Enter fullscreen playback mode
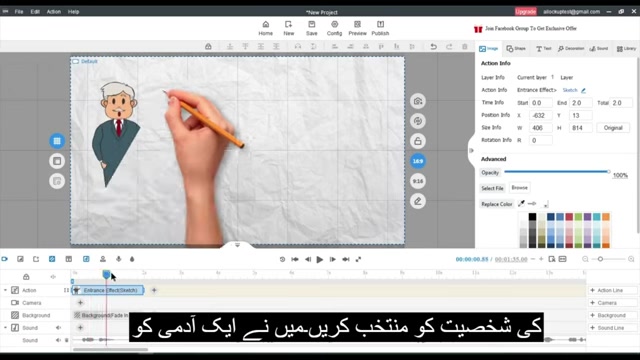This screenshot has width=640, height=360. pos(358,259)
